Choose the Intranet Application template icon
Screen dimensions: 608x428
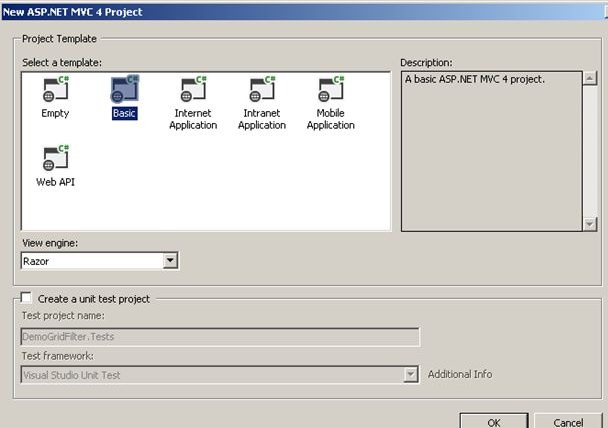[262, 90]
